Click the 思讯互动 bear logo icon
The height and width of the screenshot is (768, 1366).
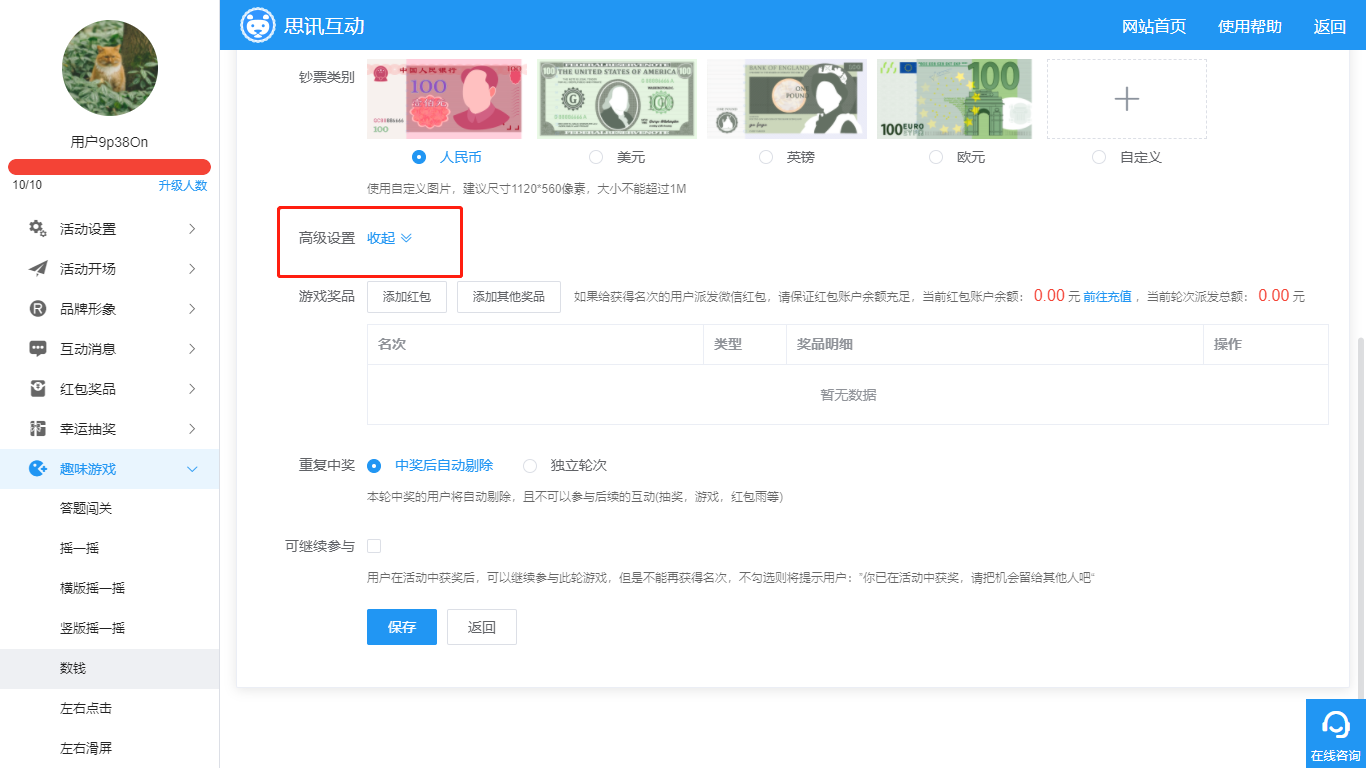(x=258, y=25)
